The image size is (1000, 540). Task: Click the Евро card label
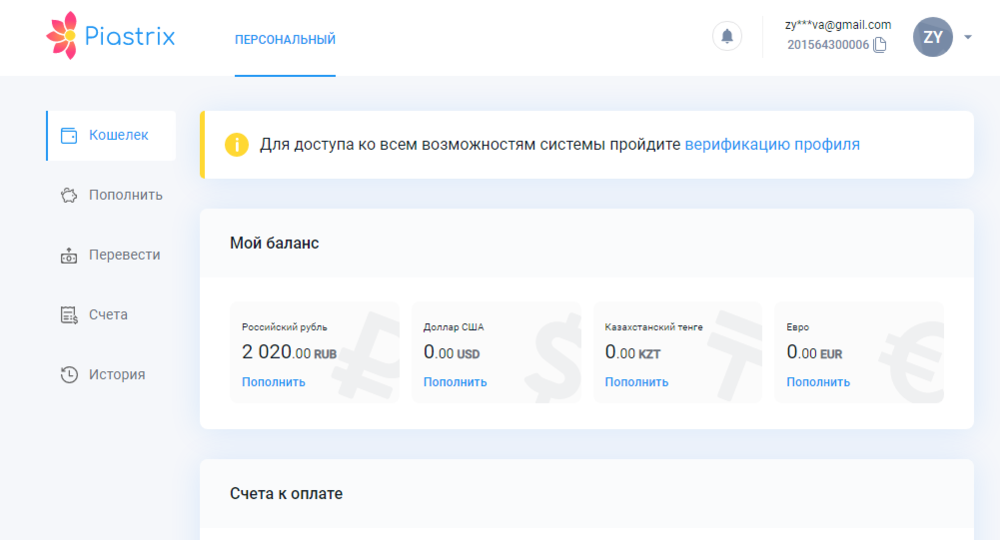(x=798, y=327)
